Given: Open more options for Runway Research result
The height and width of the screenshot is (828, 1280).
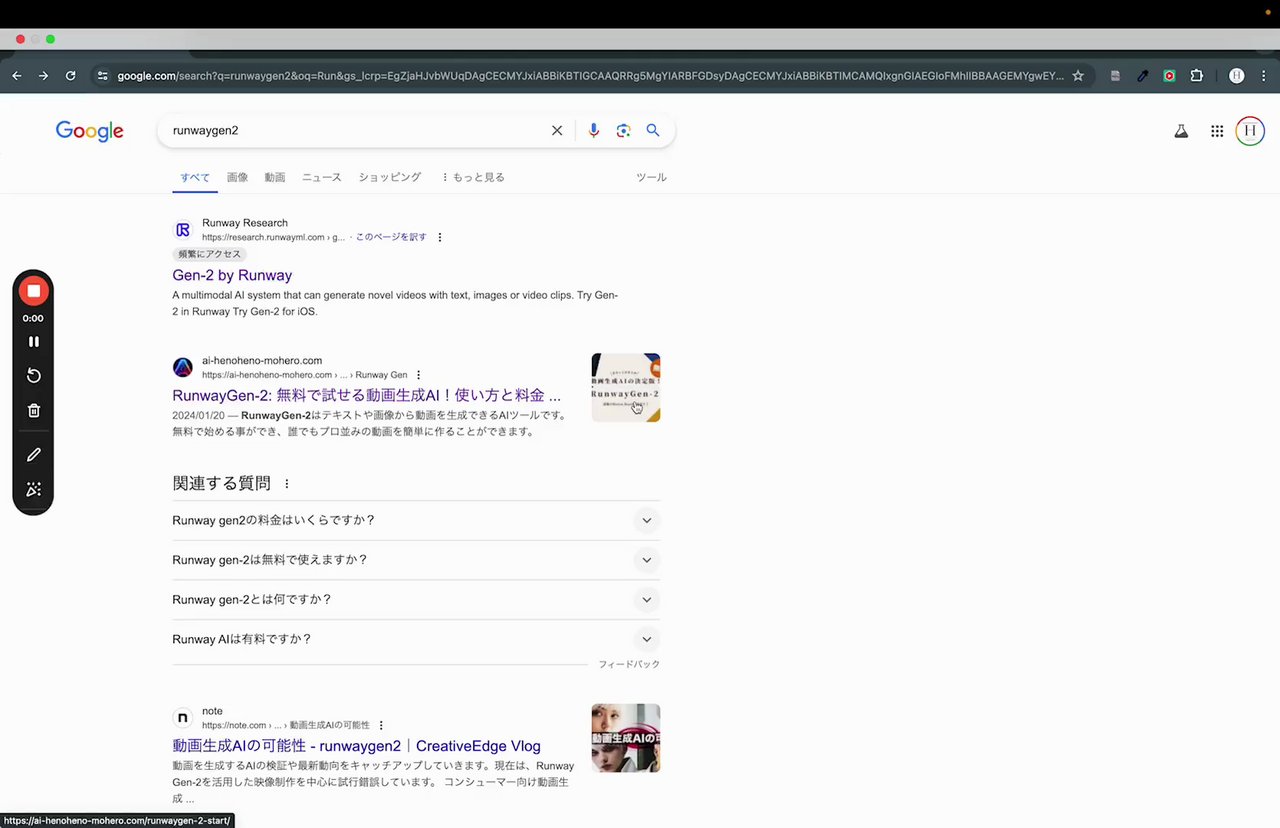Looking at the screenshot, I should point(440,237).
